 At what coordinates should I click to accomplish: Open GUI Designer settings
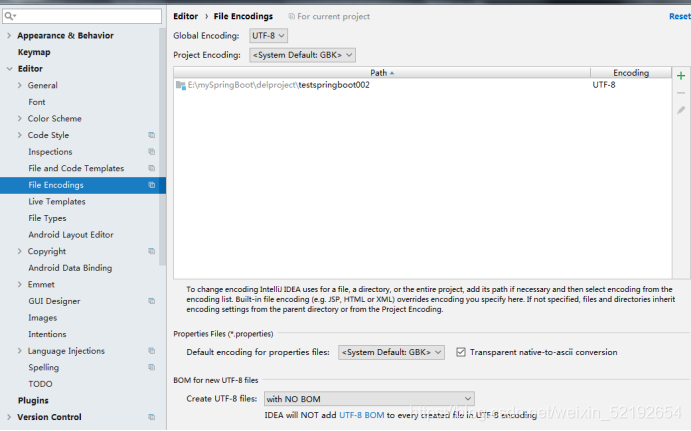(x=54, y=301)
